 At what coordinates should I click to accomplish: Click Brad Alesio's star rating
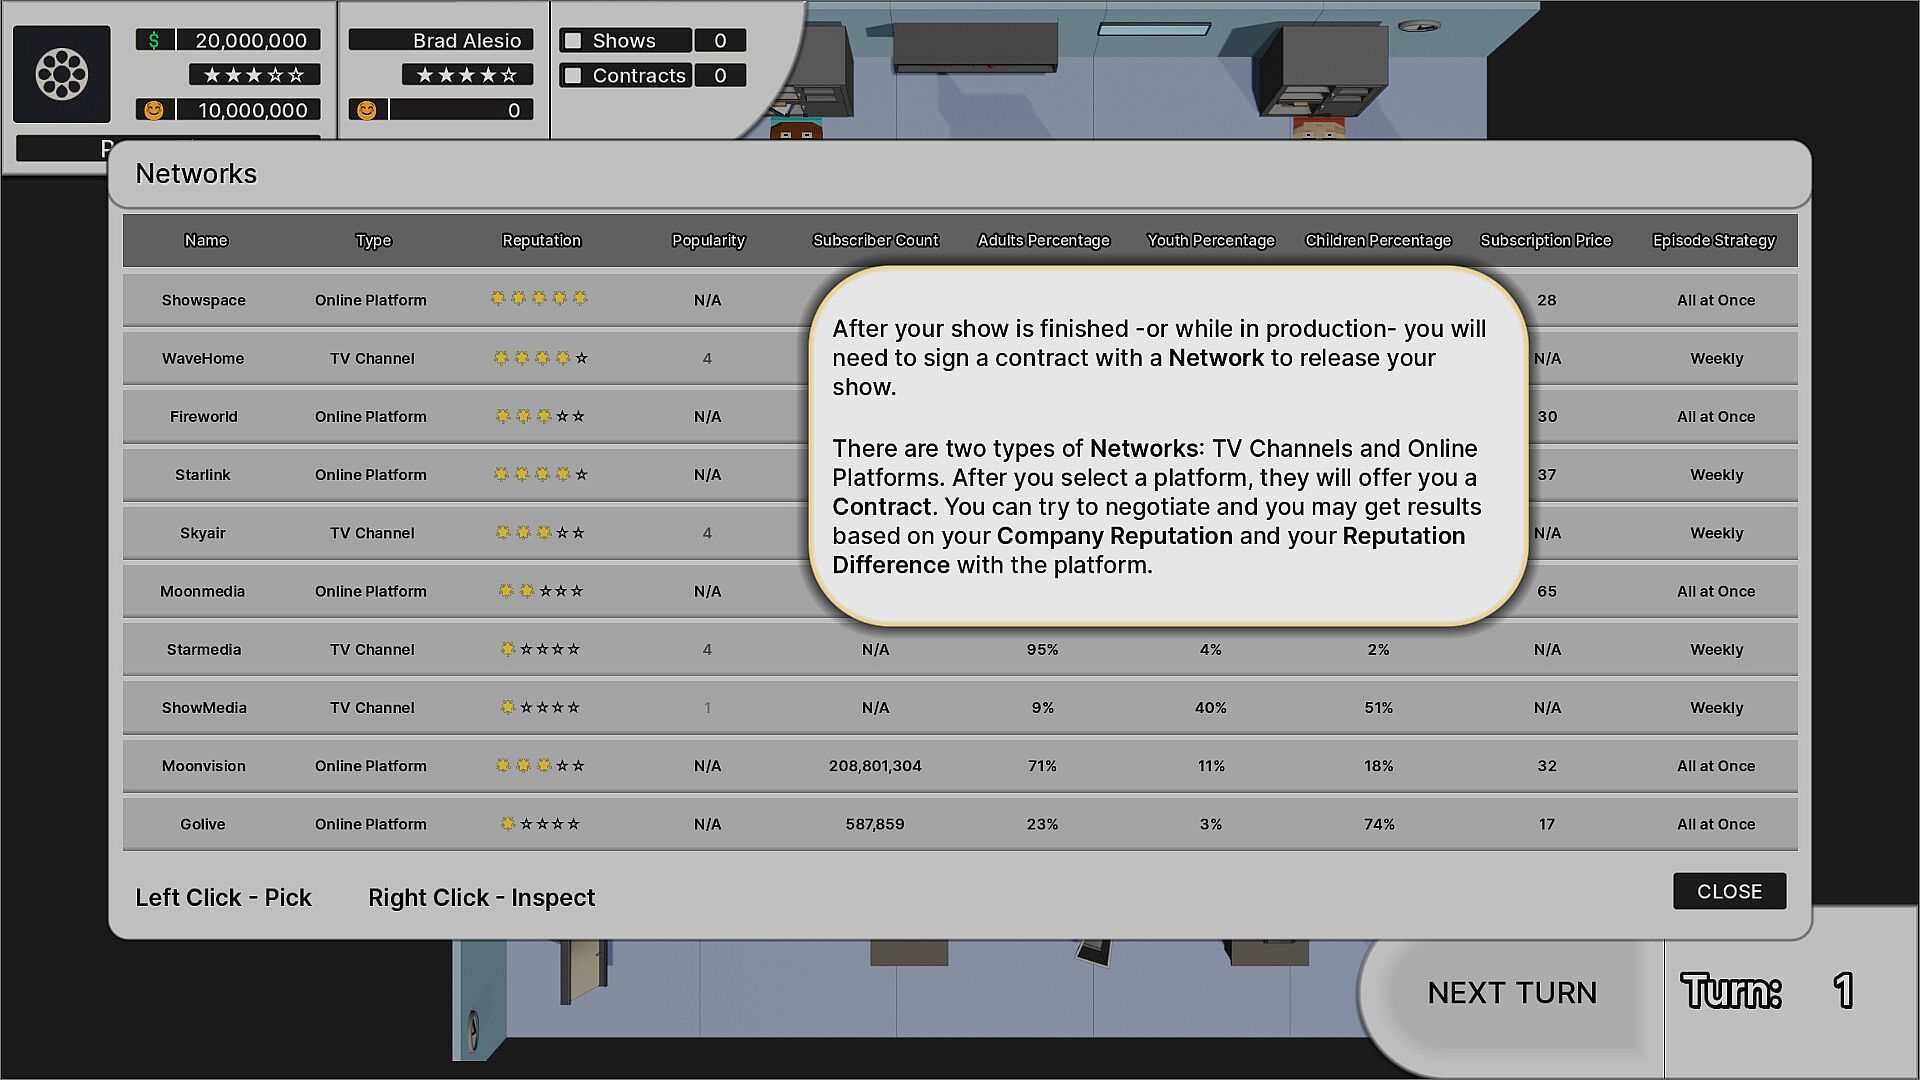(467, 75)
